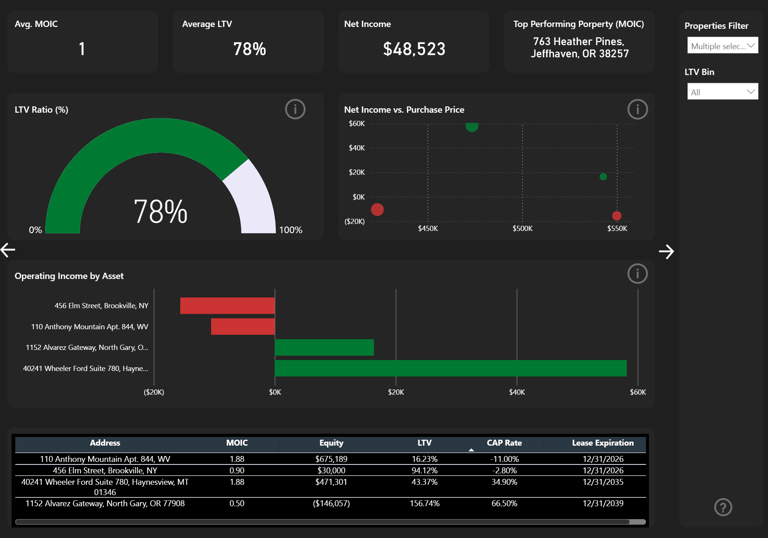Viewport: 768px width, 538px height.
Task: Select the Lease Expiration column header
Action: tap(602, 443)
